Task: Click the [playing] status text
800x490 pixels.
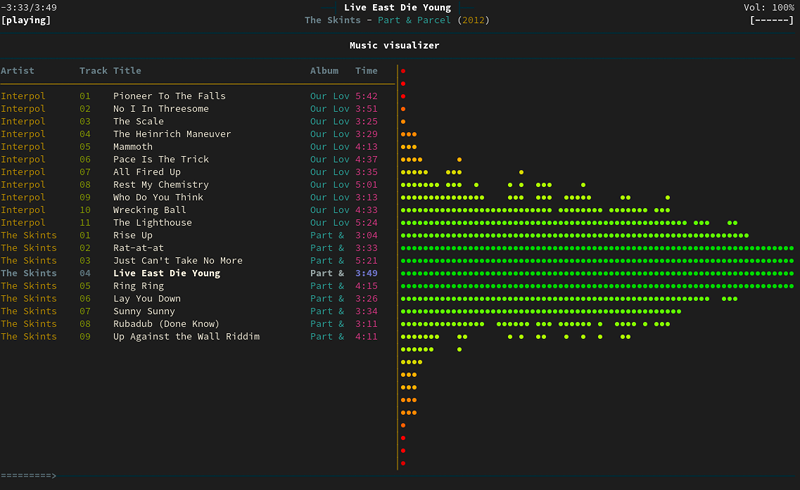Action: pos(26,20)
